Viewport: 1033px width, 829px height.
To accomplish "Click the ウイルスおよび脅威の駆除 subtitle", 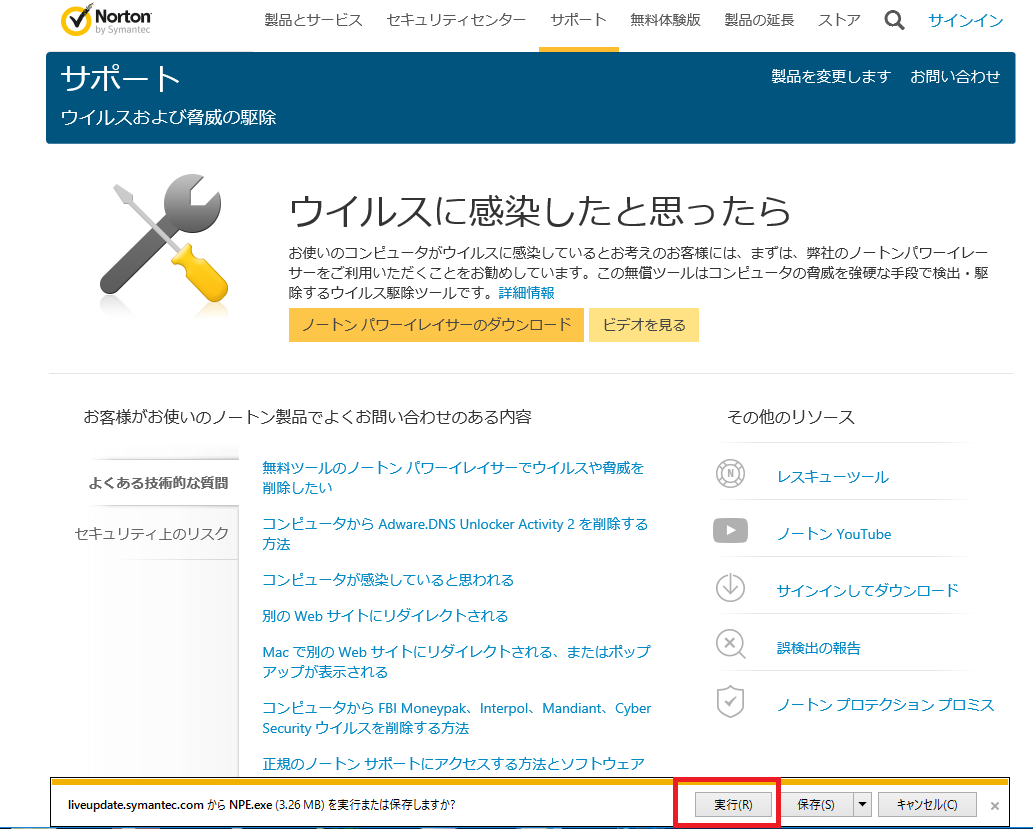I will pos(169,117).
